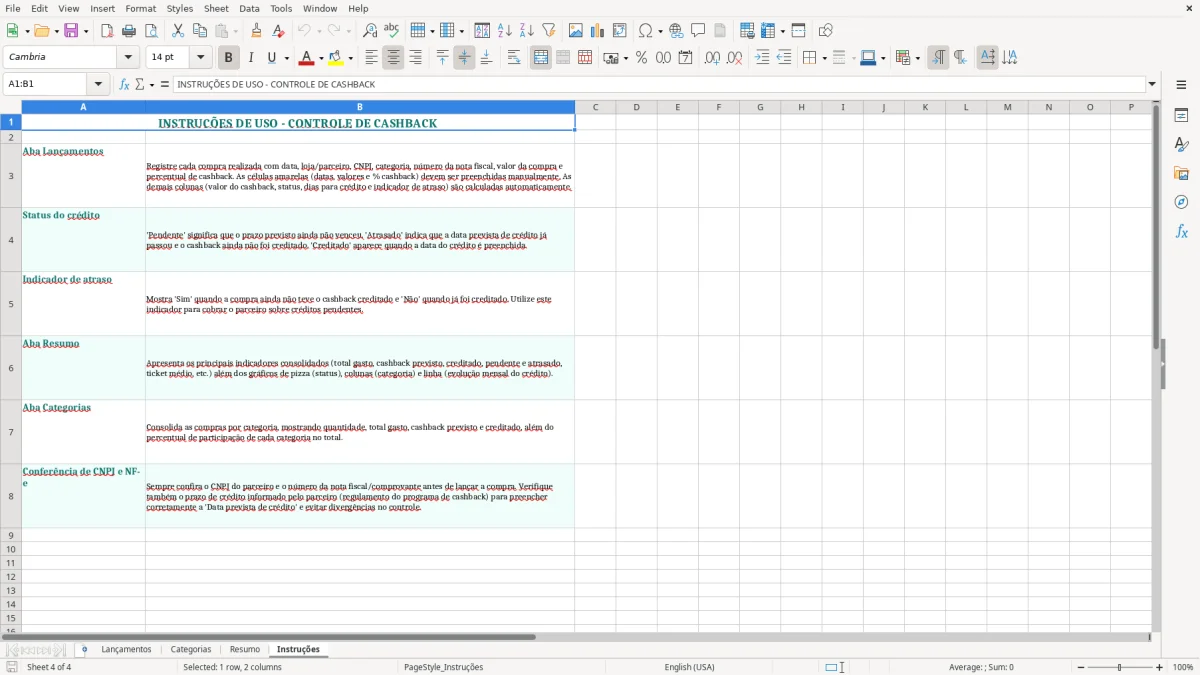
Task: Switch to Categorias sheet tab
Action: click(x=191, y=649)
